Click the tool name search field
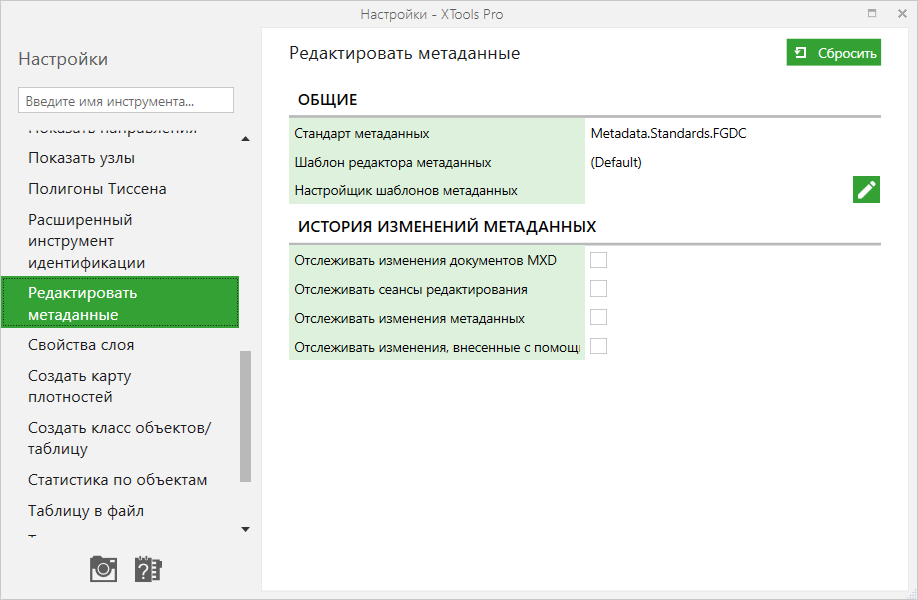This screenshot has width=918, height=600. pos(126,101)
